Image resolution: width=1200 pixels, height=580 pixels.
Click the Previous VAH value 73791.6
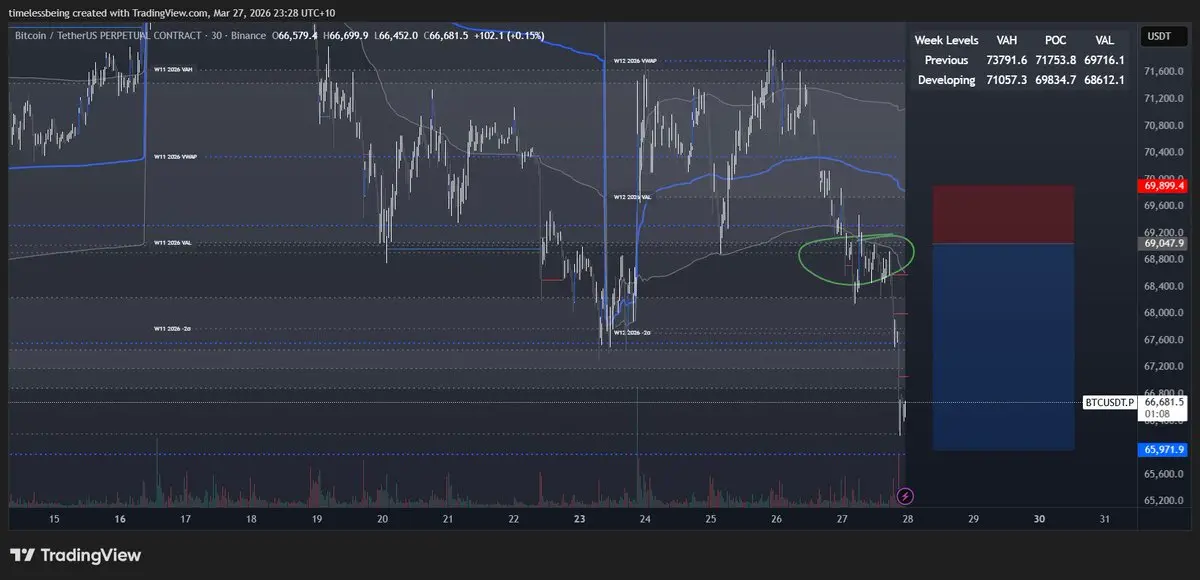click(x=1007, y=60)
